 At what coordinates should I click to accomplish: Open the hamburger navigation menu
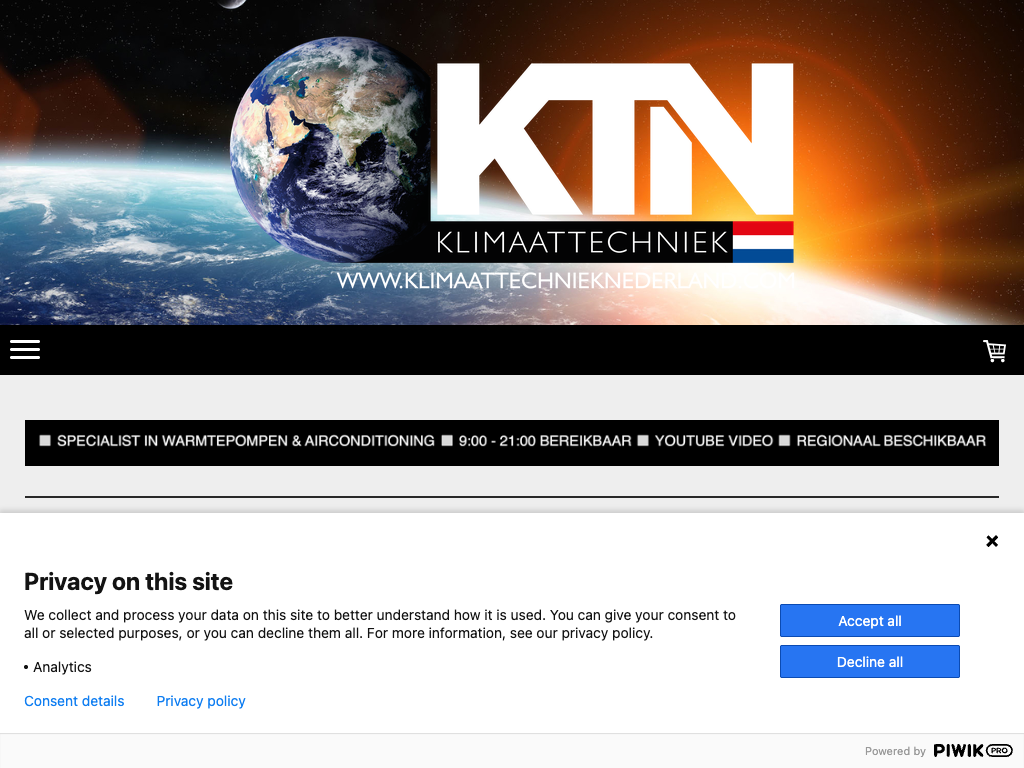pyautogui.click(x=25, y=349)
